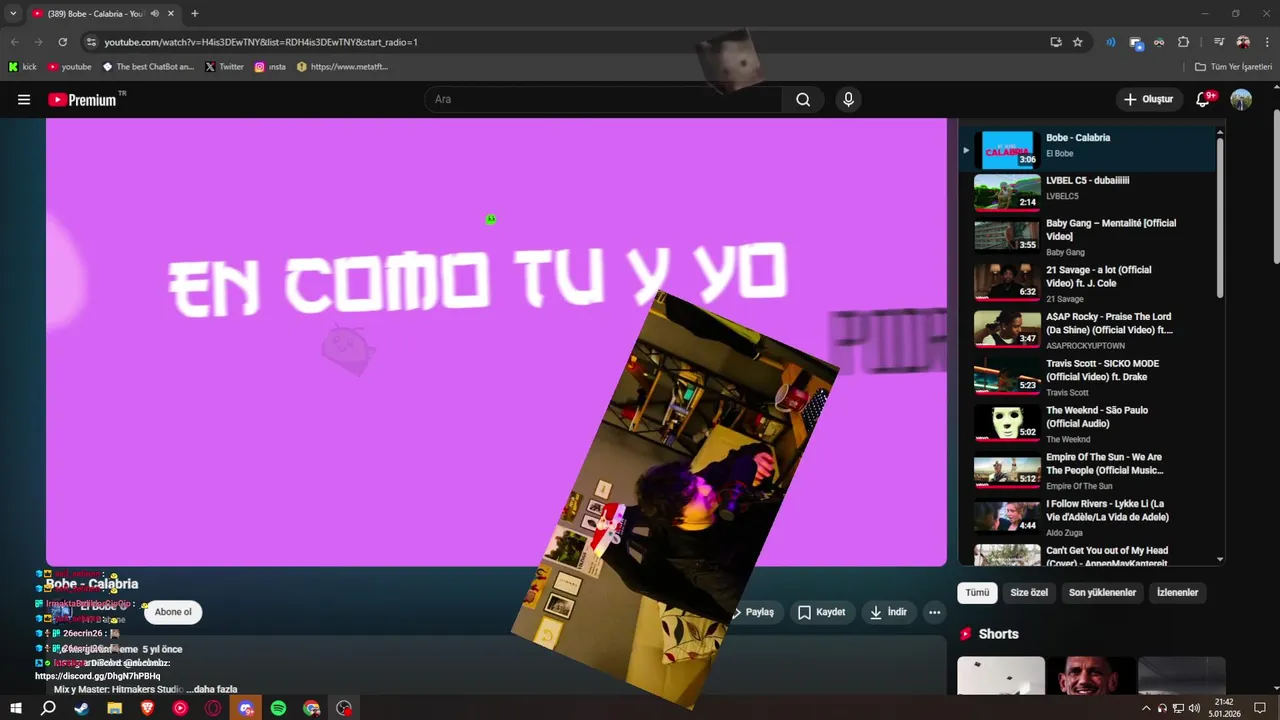Viewport: 1280px width, 720px height.
Task: Open the Oluştur create button
Action: tap(1148, 99)
